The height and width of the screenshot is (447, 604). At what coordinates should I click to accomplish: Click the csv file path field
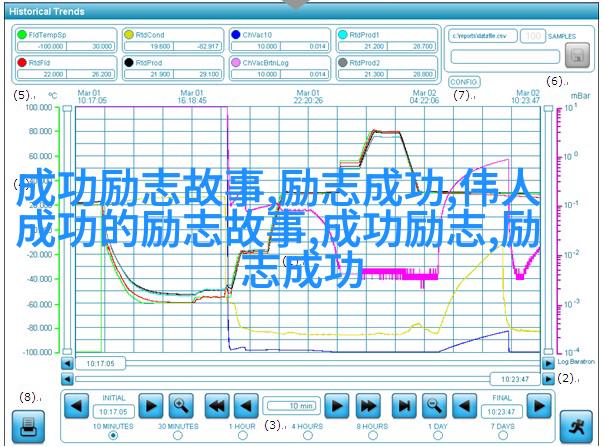coord(483,36)
